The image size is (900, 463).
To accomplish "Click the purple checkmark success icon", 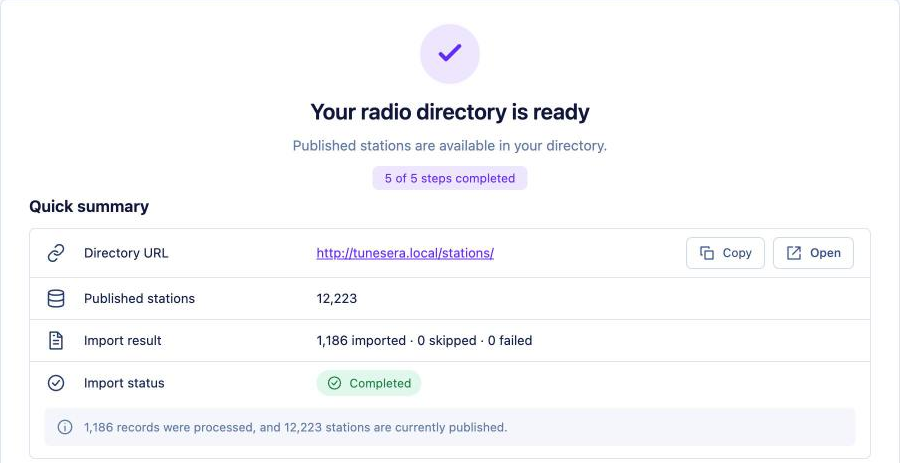I will coord(450,54).
